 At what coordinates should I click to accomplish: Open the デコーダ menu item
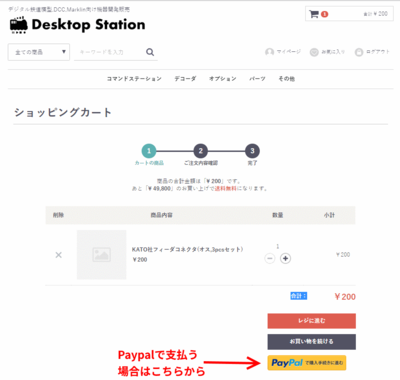(x=185, y=79)
